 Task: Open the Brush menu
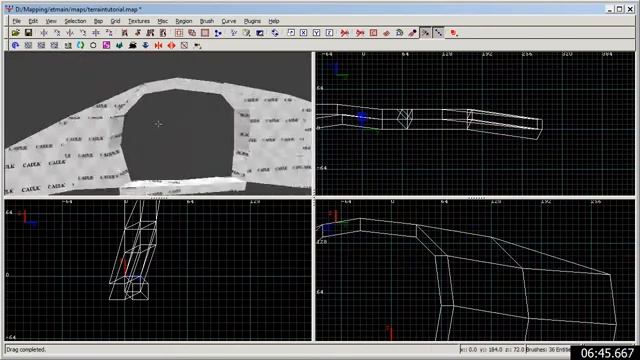pyautogui.click(x=207, y=21)
